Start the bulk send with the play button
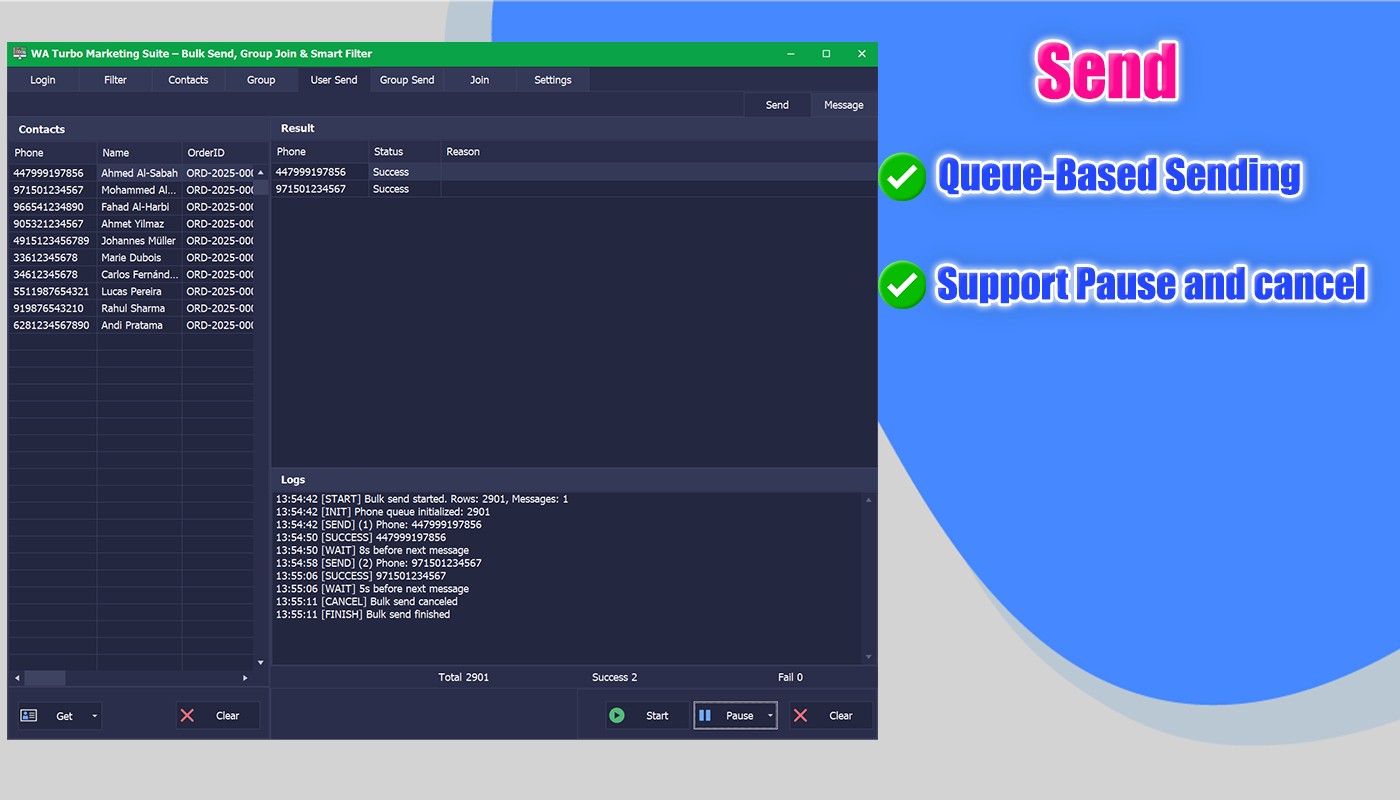The width and height of the screenshot is (1400, 800). tap(646, 715)
